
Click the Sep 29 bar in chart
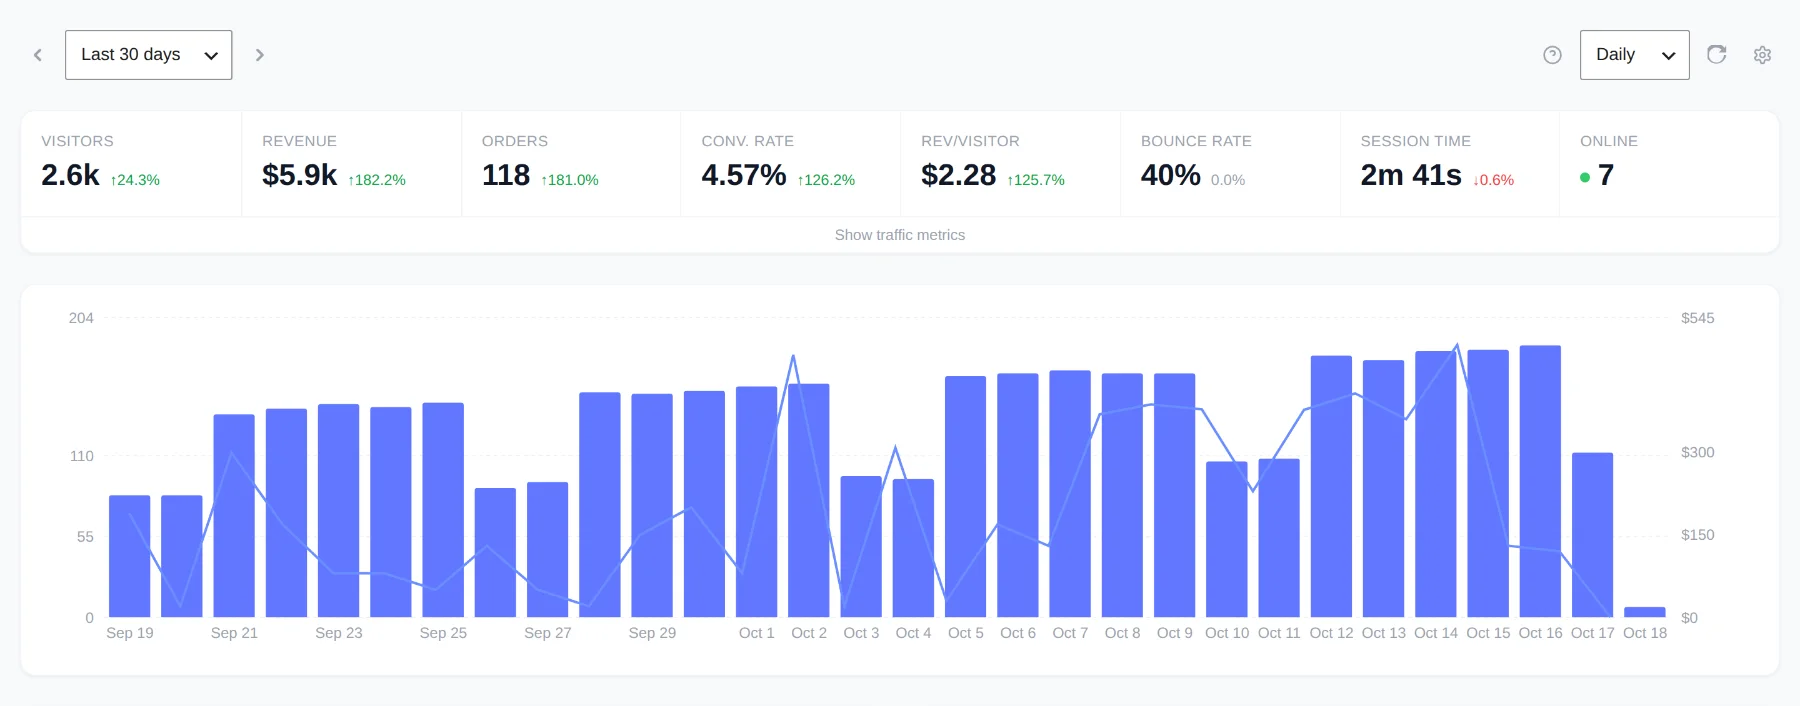tap(652, 506)
